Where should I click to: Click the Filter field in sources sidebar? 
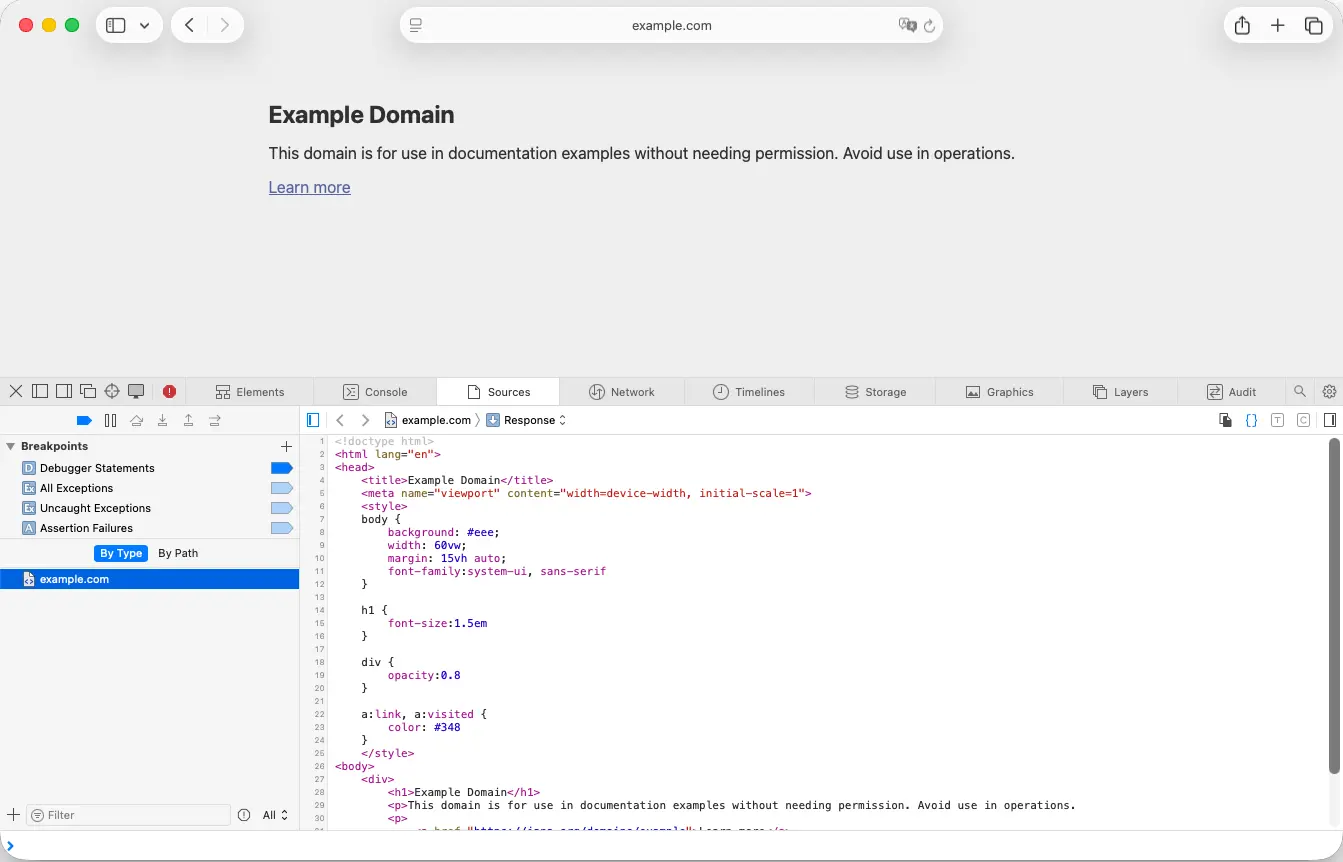click(130, 815)
